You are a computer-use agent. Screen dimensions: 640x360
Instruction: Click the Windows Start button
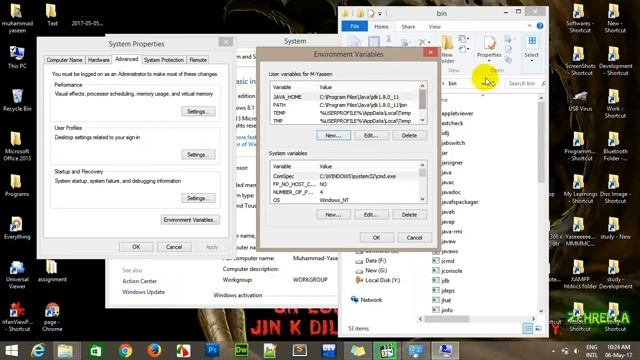(x=12, y=351)
